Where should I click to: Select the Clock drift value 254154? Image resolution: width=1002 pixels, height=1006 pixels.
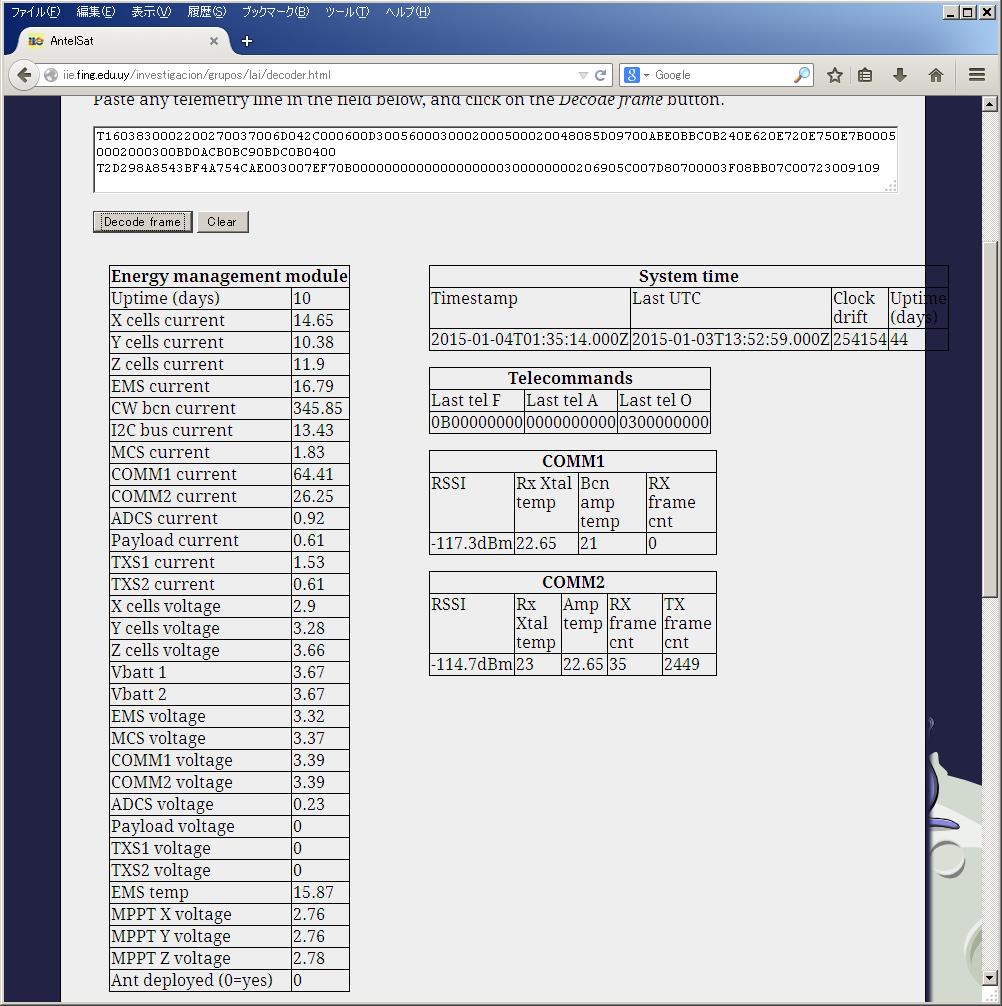click(860, 339)
